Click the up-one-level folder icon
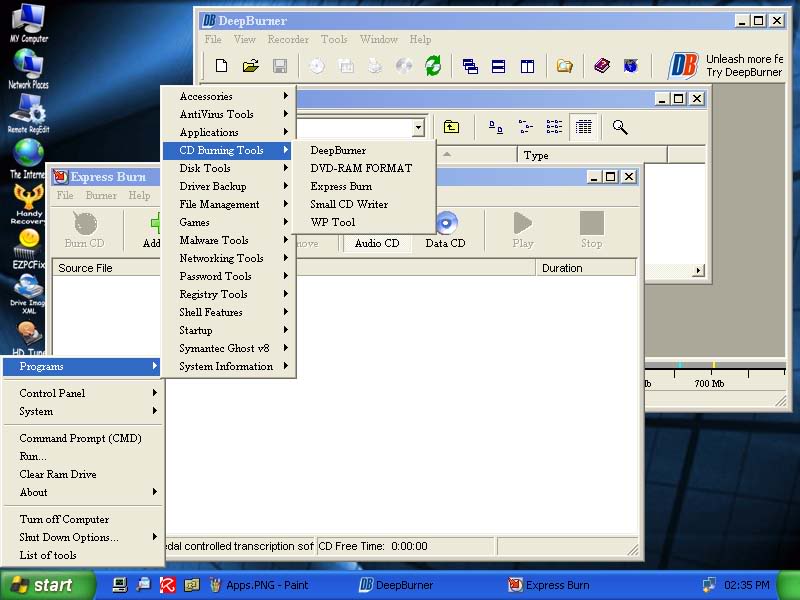This screenshot has height=600, width=800. (x=451, y=127)
